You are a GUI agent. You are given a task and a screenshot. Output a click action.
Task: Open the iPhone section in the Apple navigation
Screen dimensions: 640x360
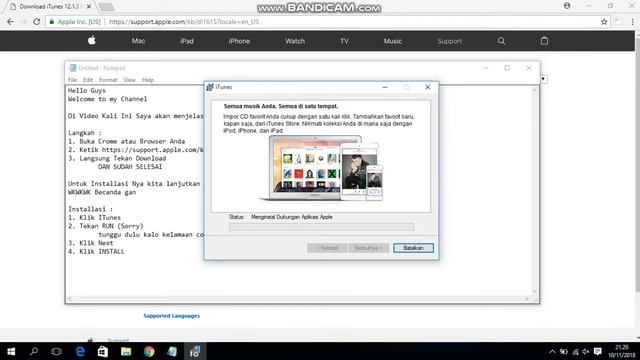239,41
